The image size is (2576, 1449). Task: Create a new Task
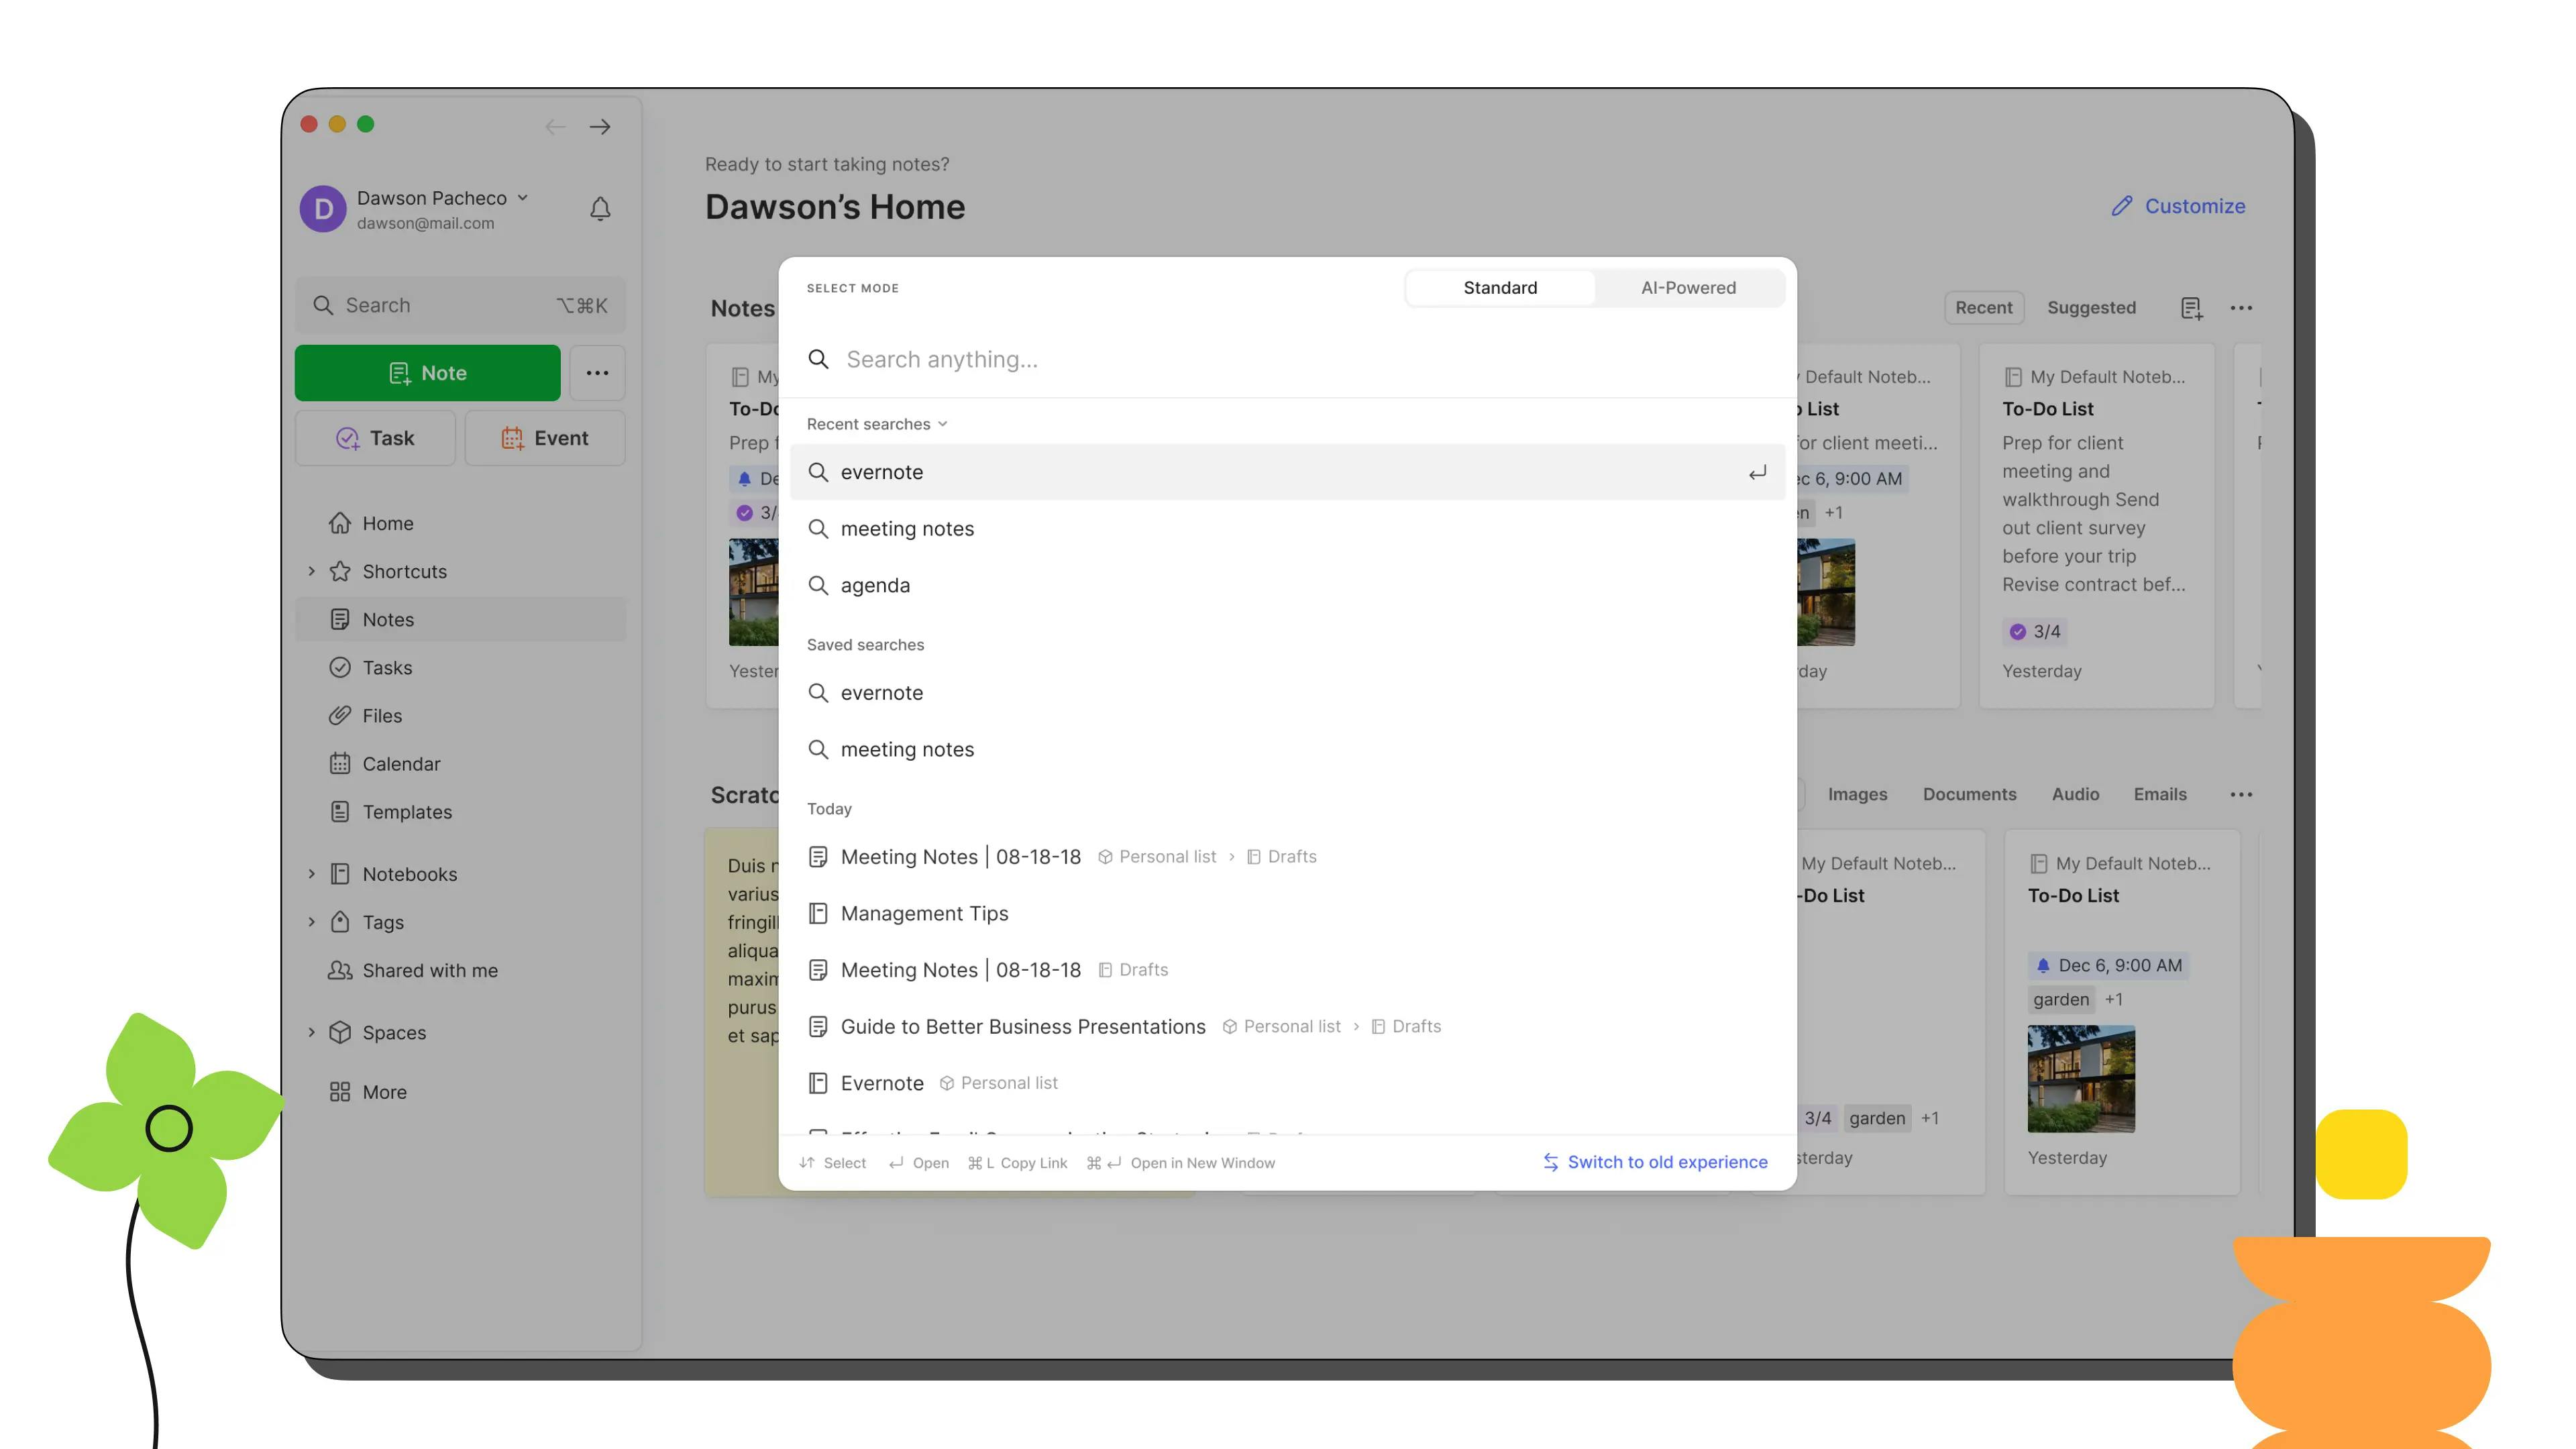coord(375,438)
